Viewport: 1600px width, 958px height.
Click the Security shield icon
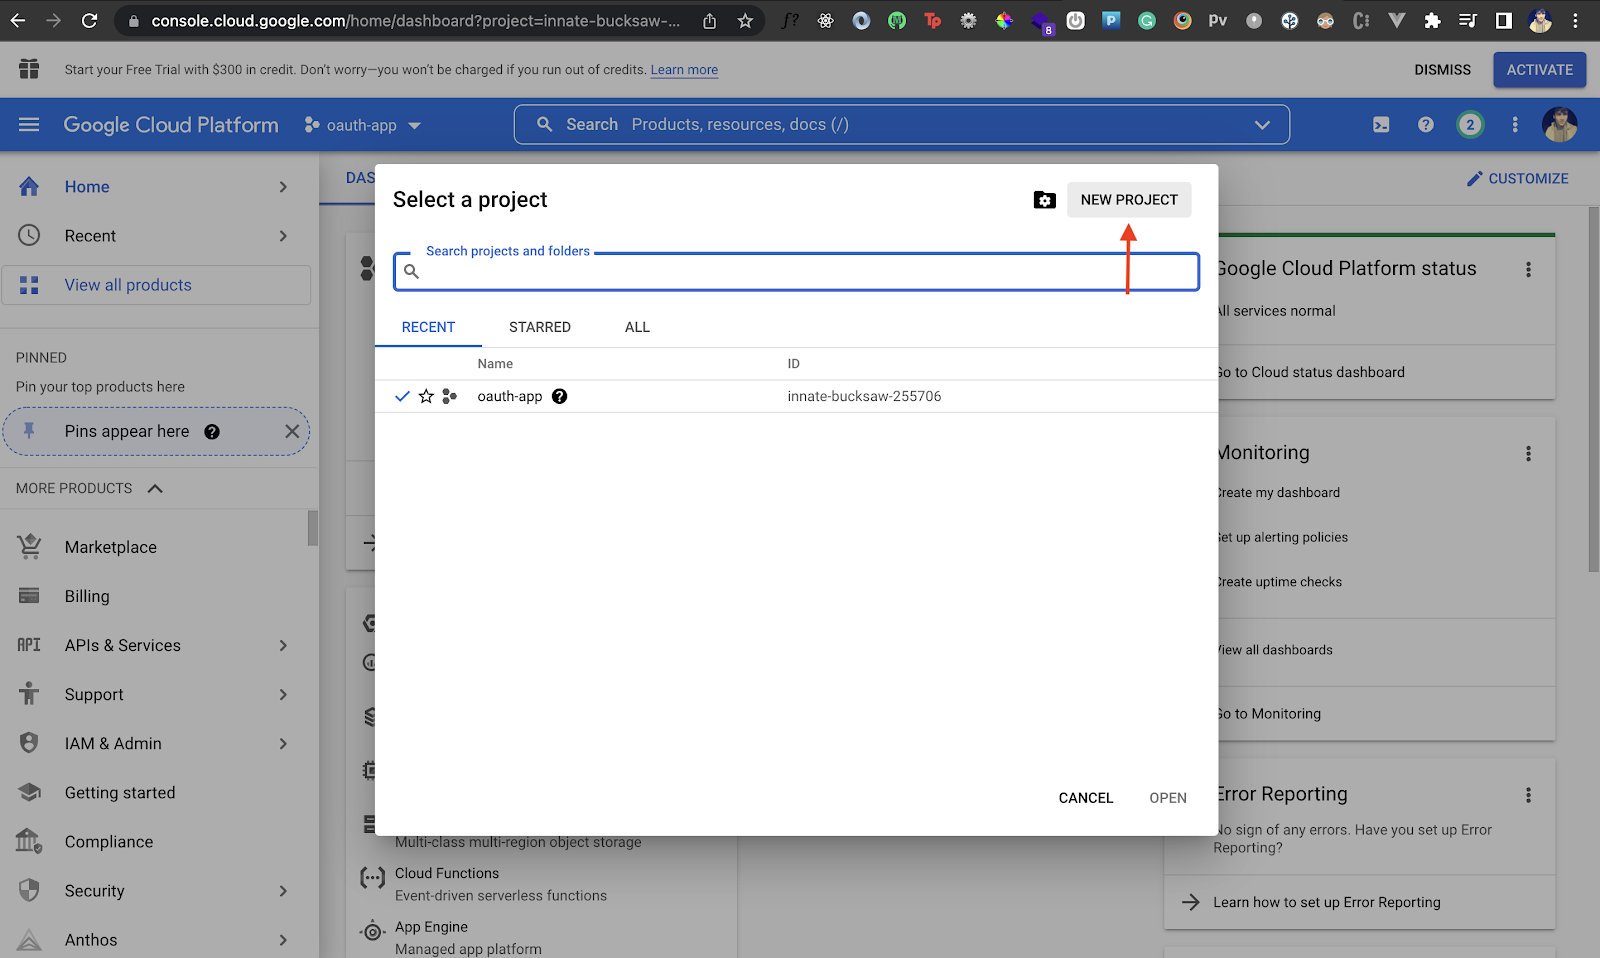point(29,890)
